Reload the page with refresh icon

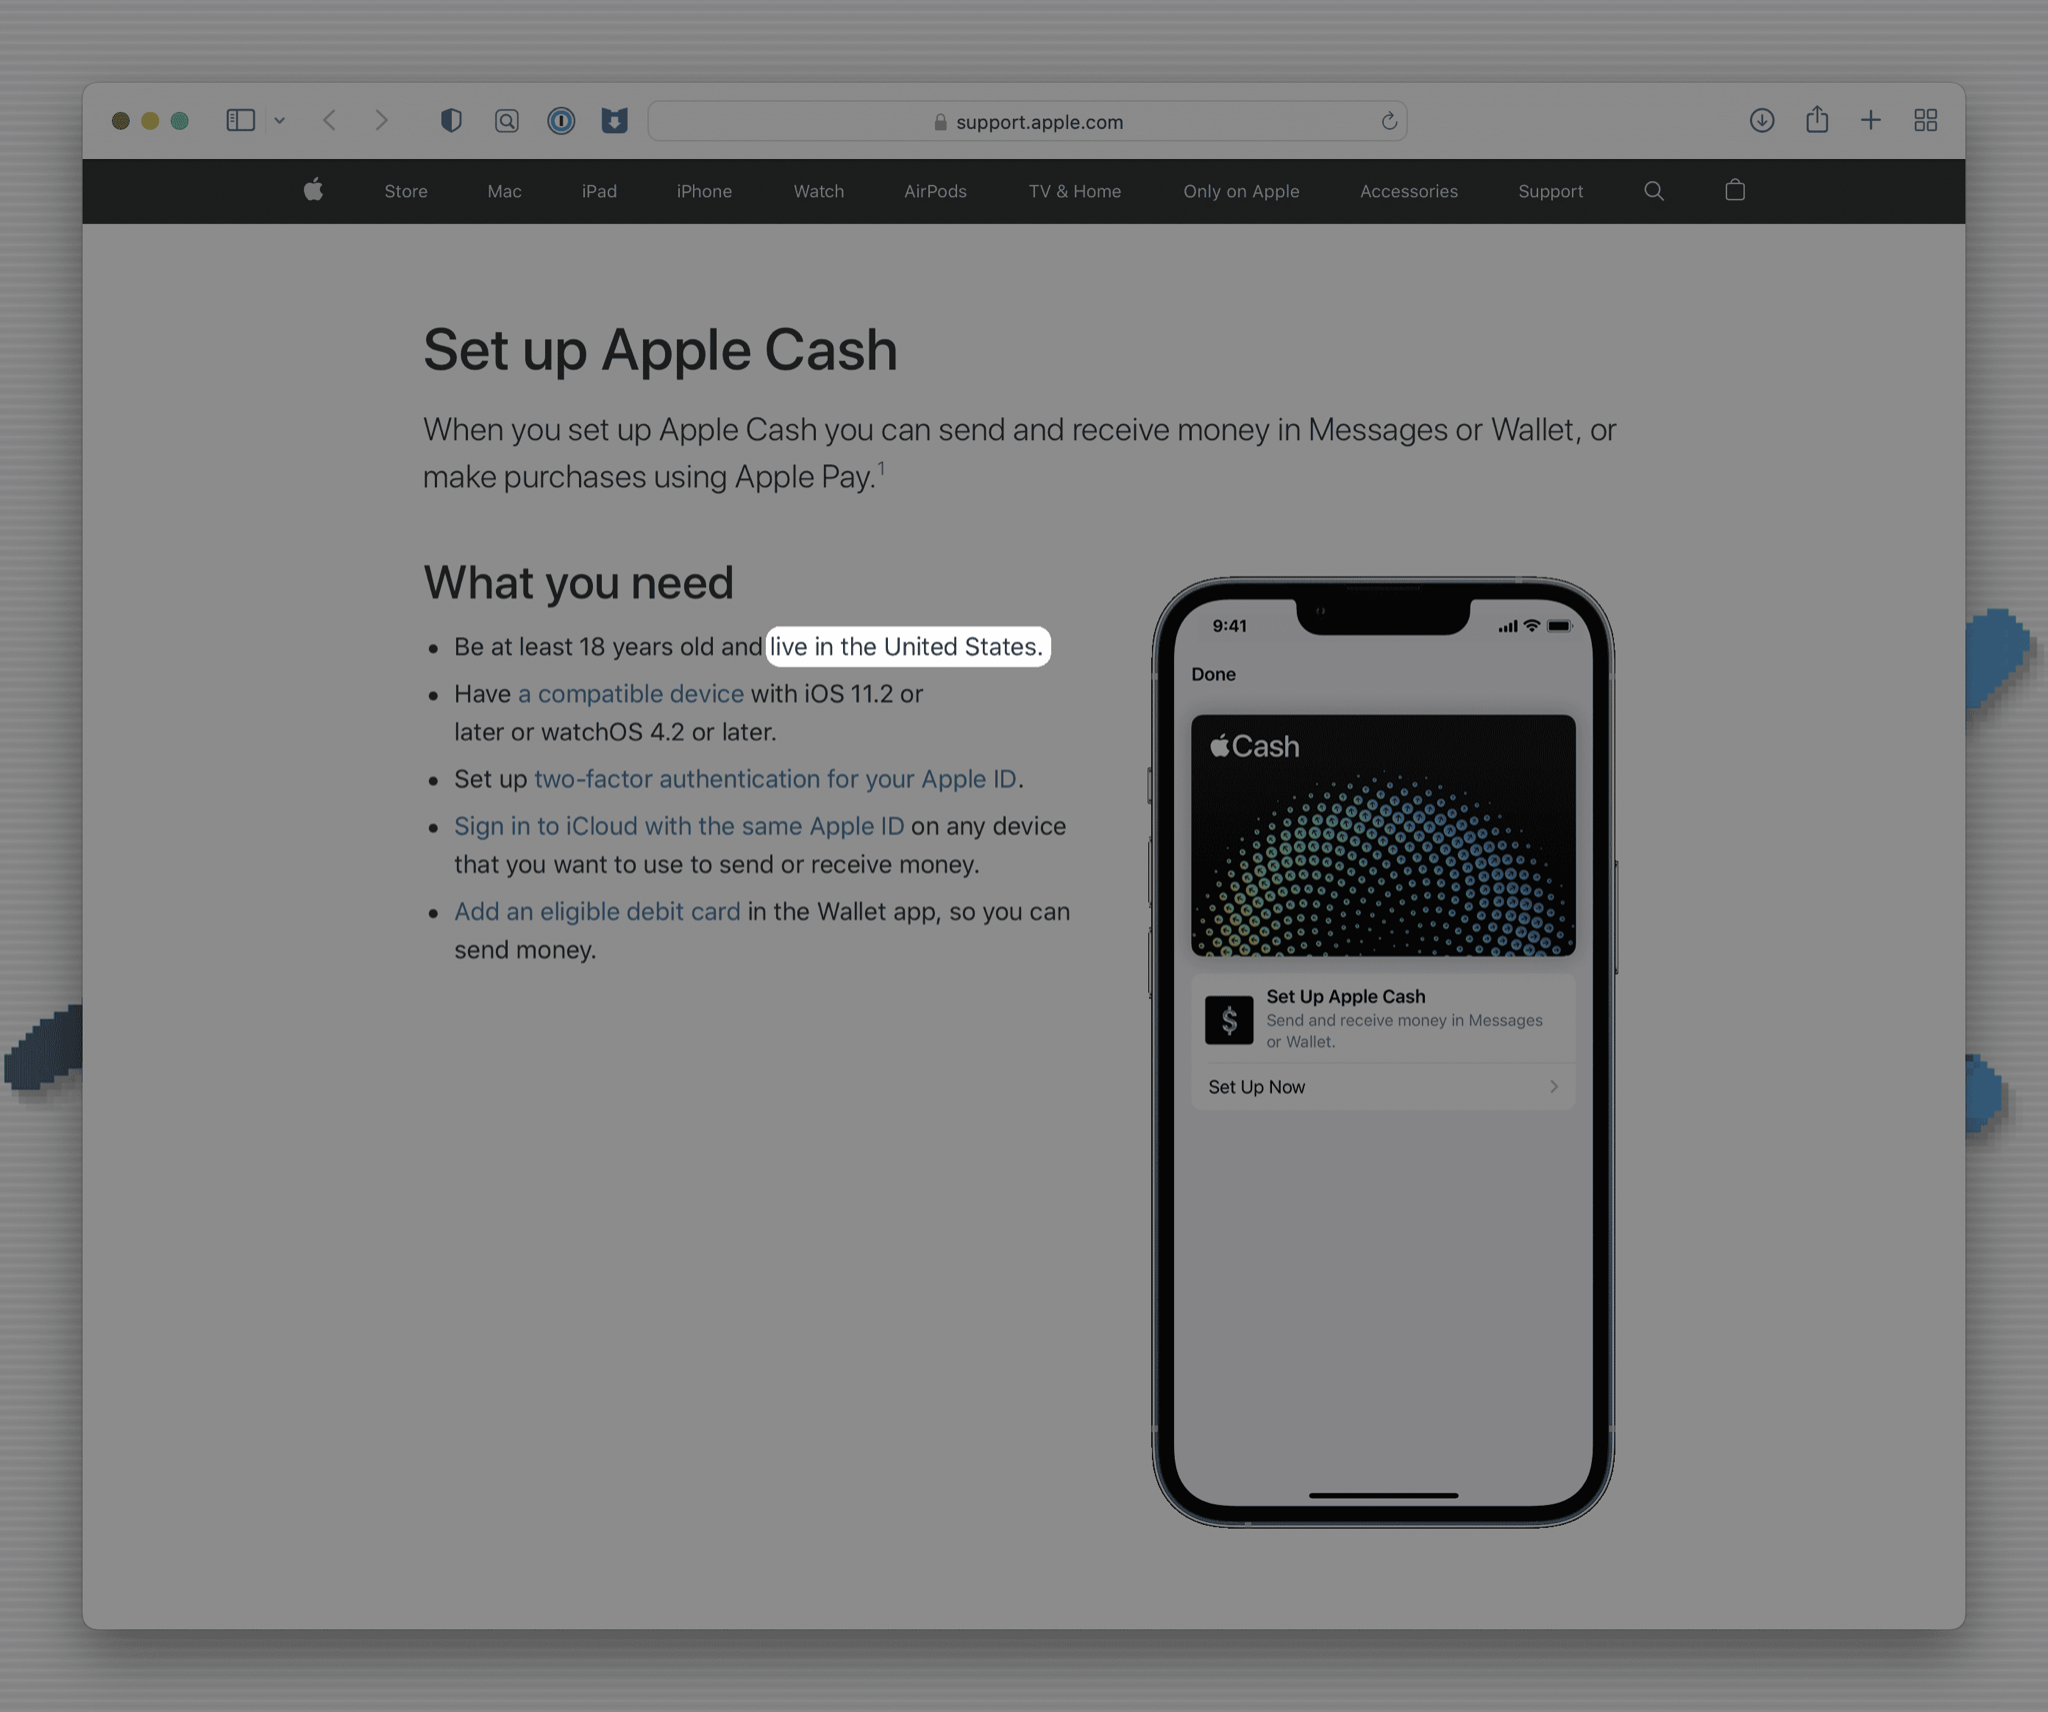pyautogui.click(x=1389, y=122)
